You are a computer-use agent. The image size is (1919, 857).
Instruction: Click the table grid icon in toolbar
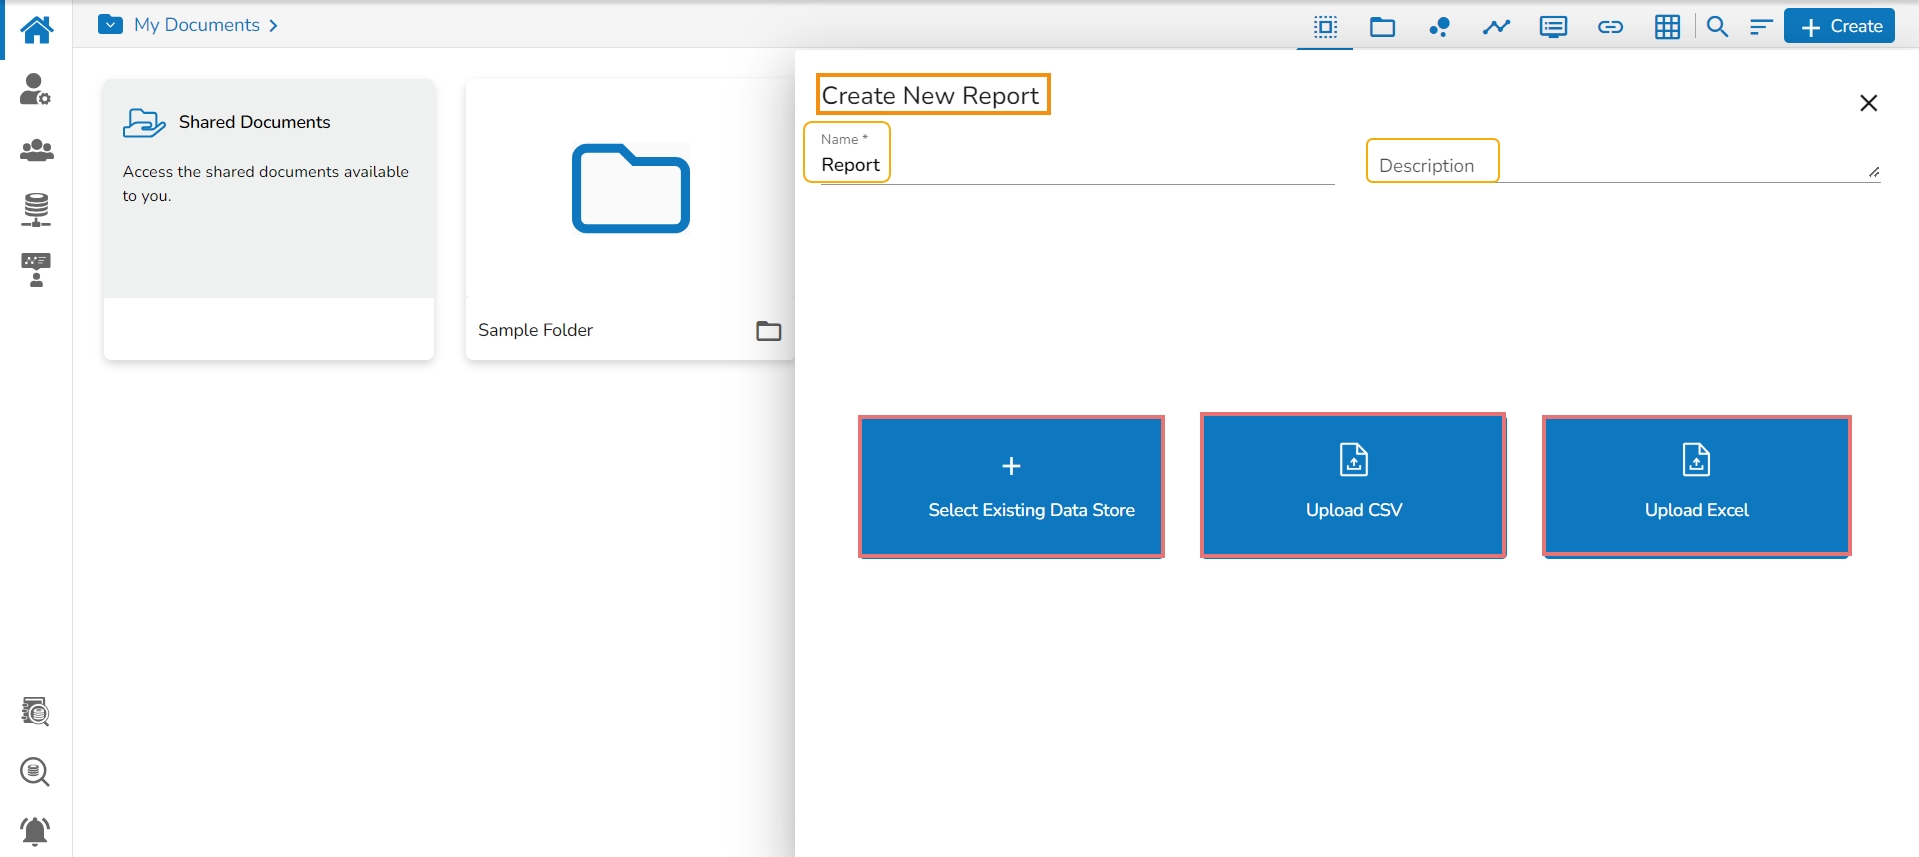pos(1667,27)
